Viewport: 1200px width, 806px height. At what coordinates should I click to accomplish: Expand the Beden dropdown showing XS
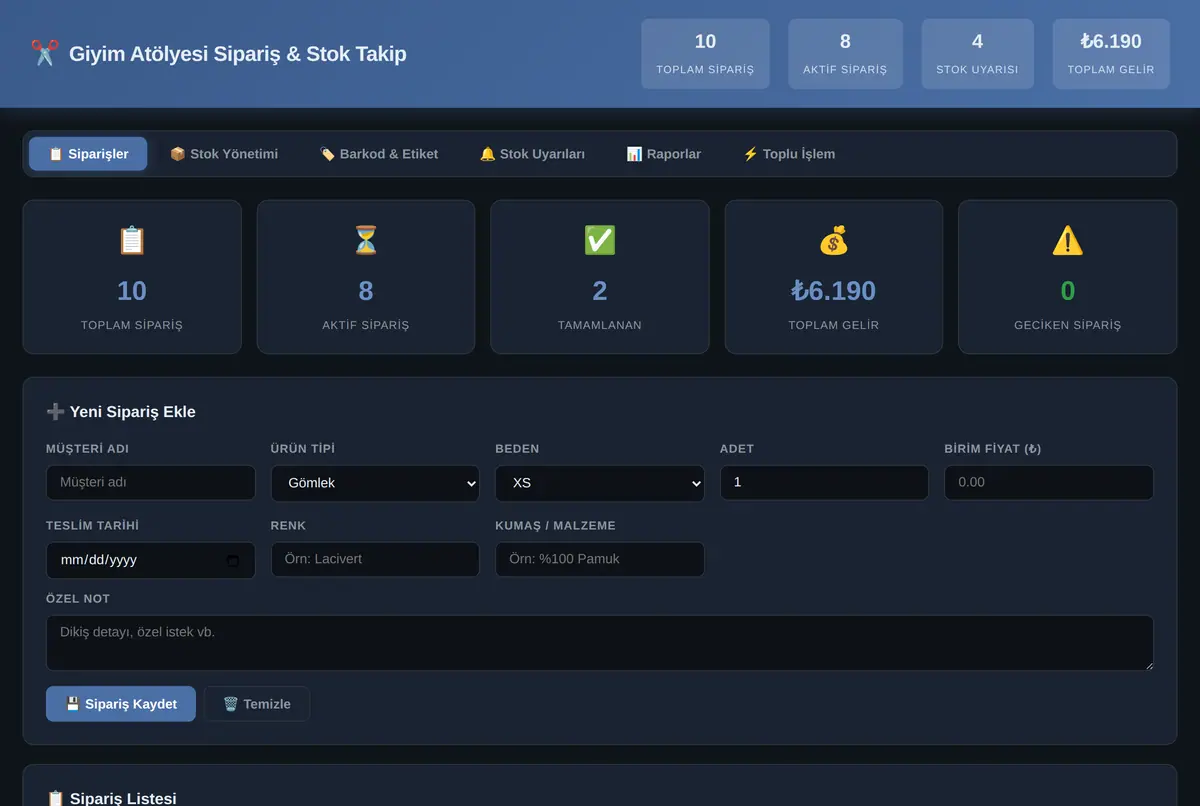pos(600,483)
